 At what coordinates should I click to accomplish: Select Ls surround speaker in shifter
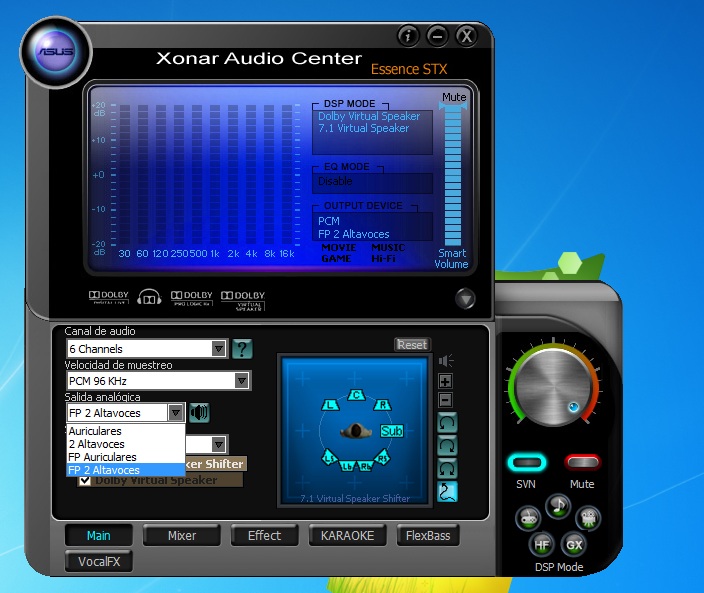point(330,458)
